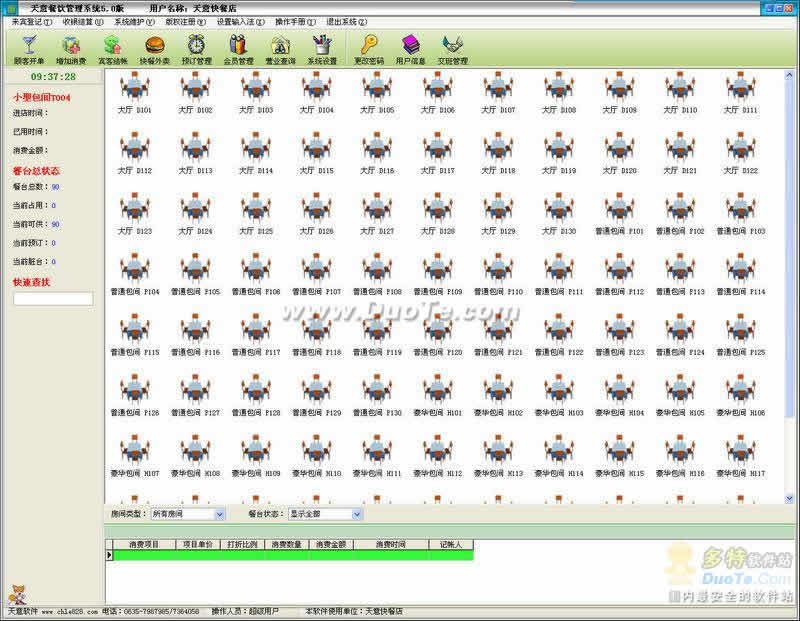Viewport: 800px width, 621px height.
Task: Open 用户信息 books icon
Action: coord(411,46)
